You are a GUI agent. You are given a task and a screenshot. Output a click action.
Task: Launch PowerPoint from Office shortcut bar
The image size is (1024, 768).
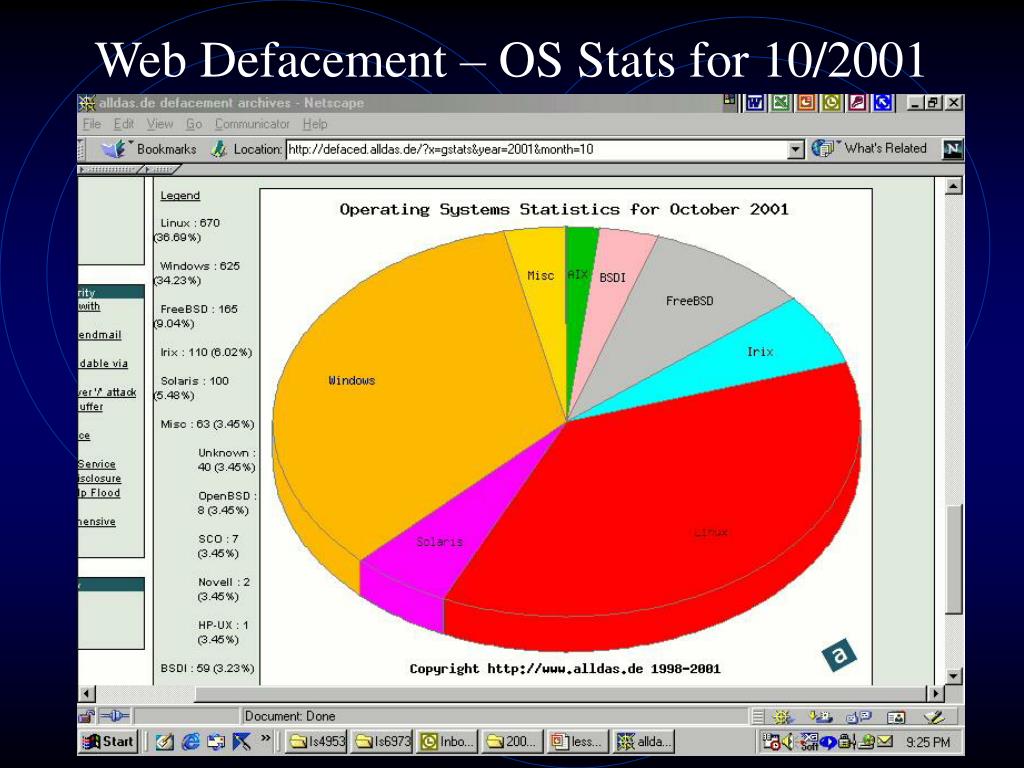tap(806, 103)
